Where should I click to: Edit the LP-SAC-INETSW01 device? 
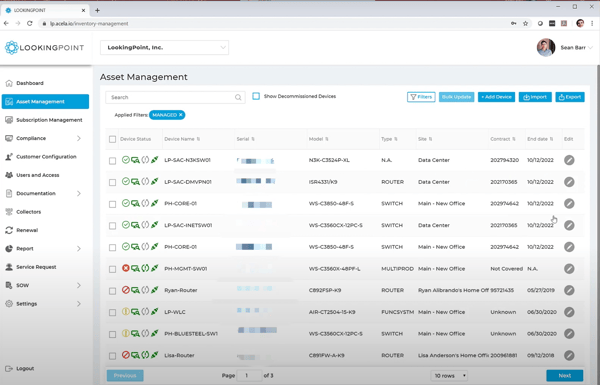click(x=569, y=225)
